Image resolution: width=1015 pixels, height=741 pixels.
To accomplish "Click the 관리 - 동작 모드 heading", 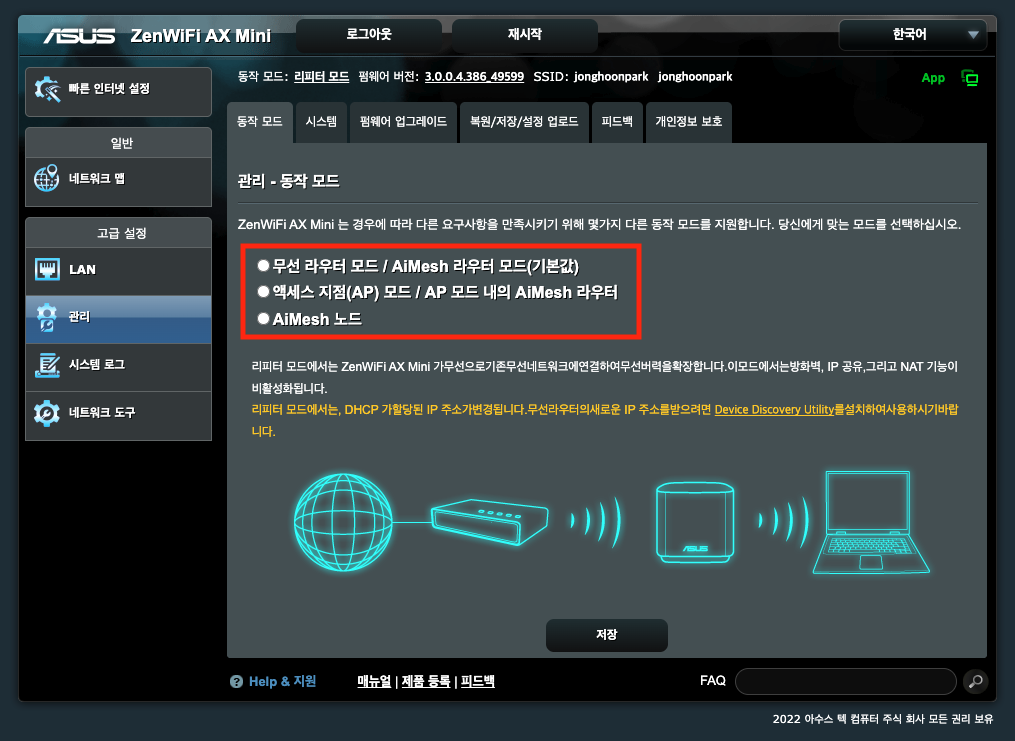I will point(289,181).
